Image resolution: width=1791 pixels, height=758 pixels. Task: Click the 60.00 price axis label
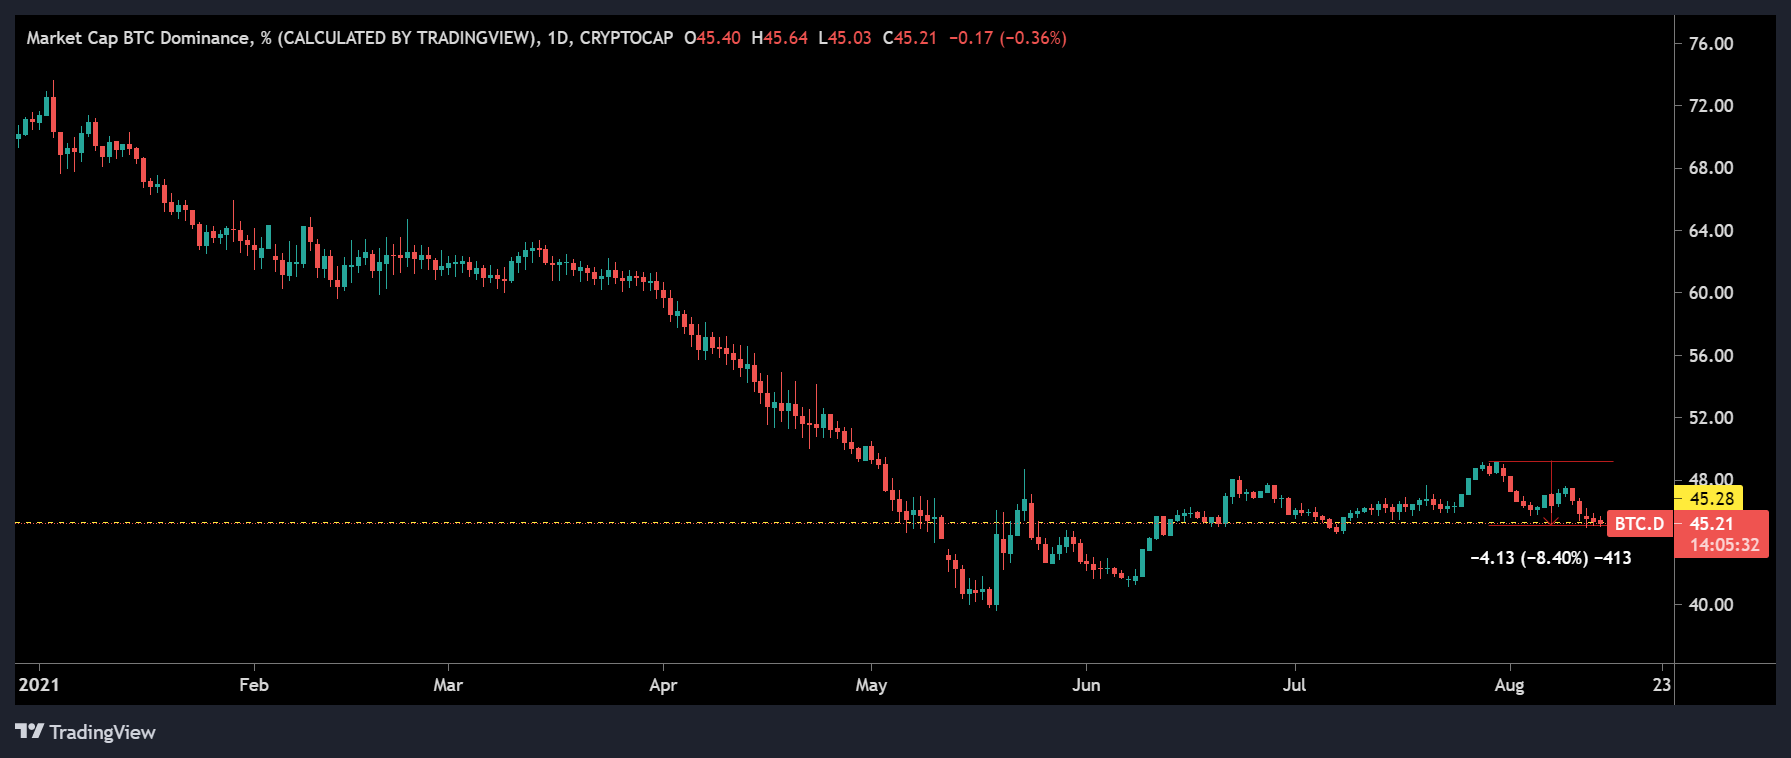(x=1711, y=292)
